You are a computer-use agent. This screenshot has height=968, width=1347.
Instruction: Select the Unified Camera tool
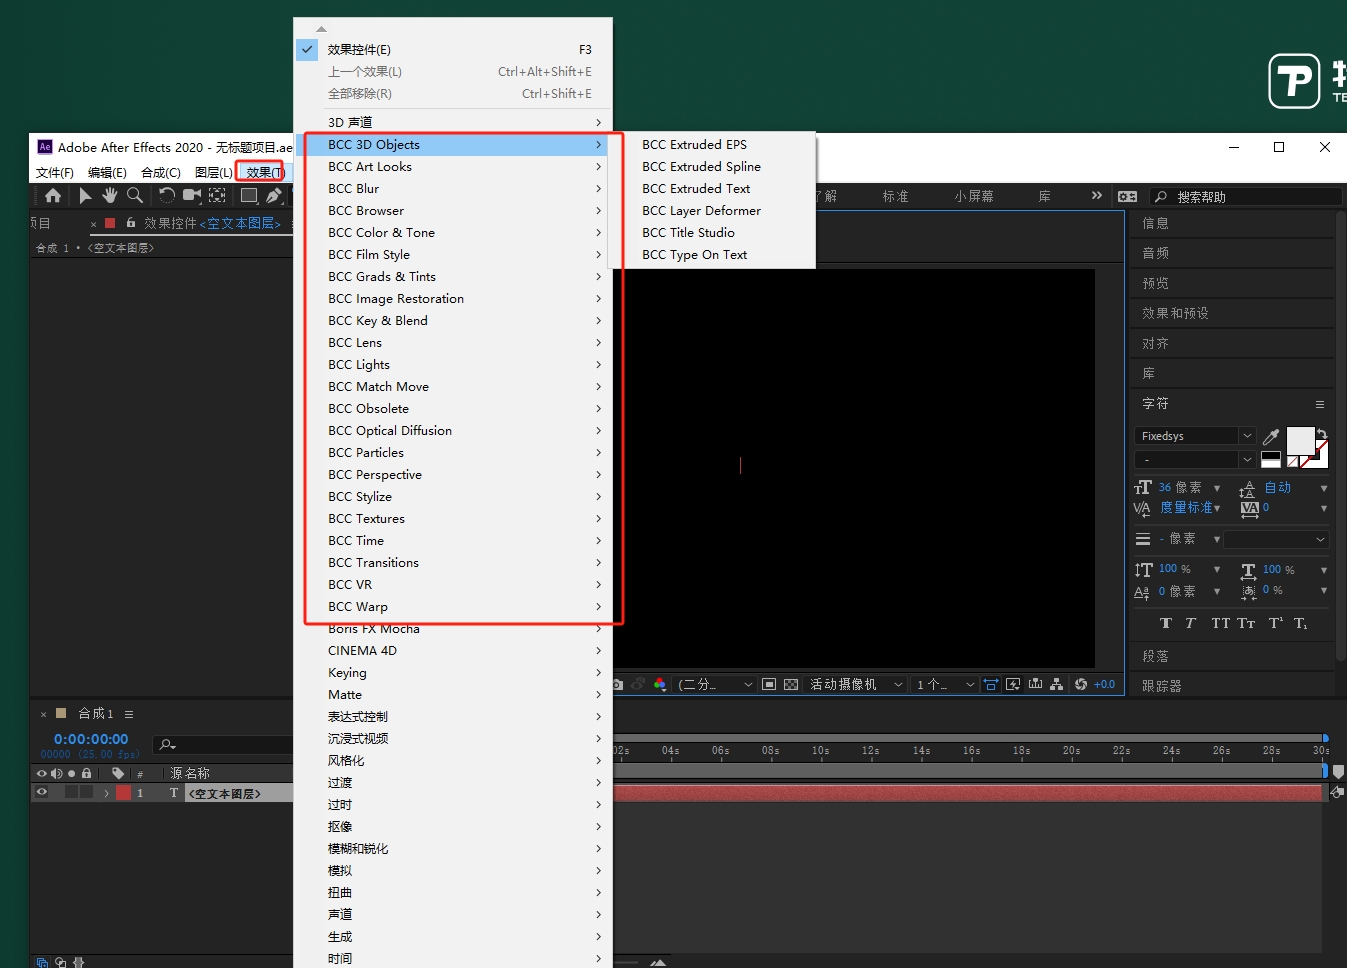[192, 196]
